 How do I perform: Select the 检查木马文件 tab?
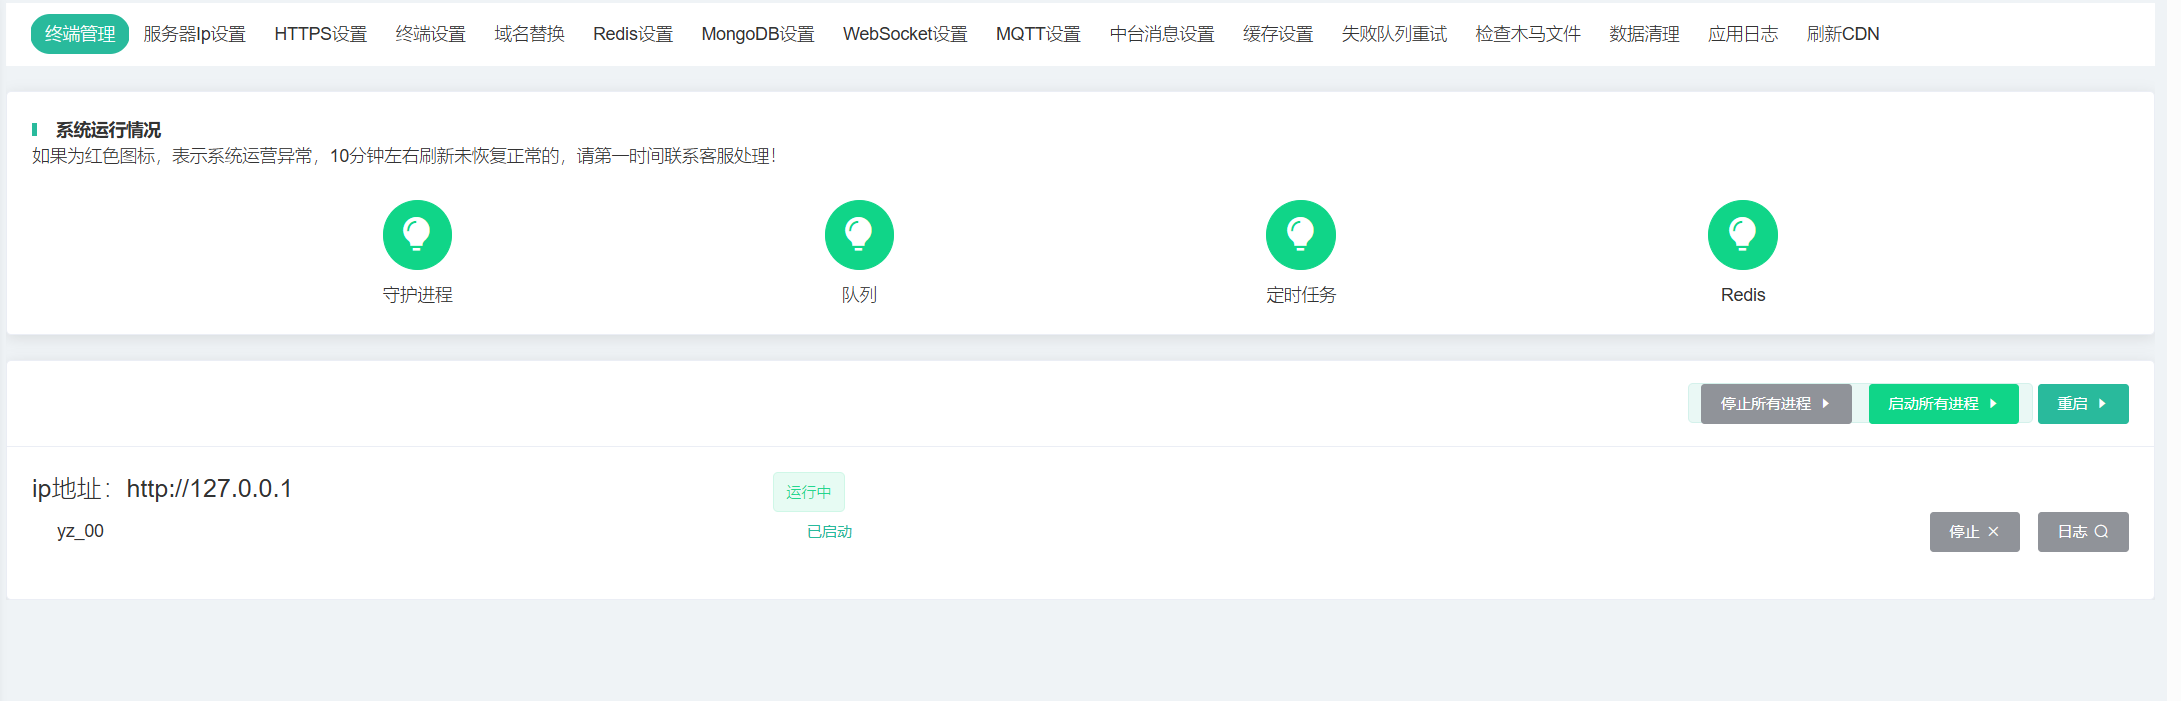(1527, 34)
